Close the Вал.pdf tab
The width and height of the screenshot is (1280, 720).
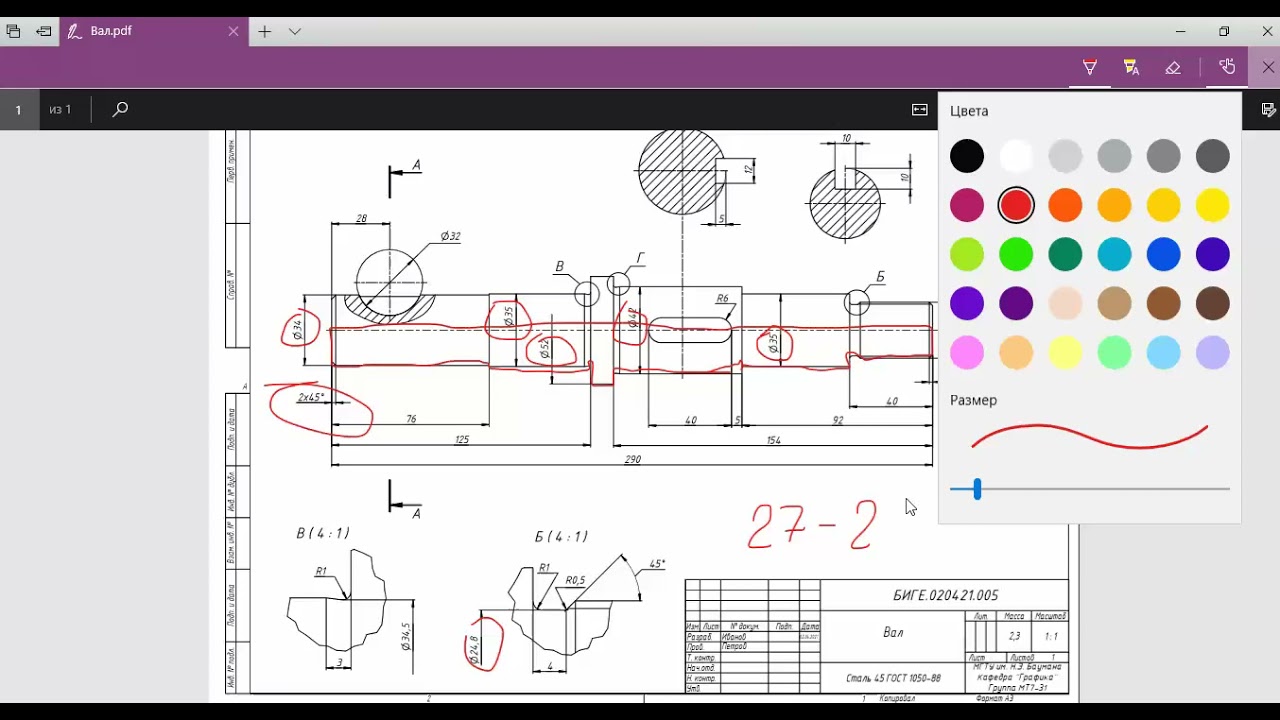[233, 31]
